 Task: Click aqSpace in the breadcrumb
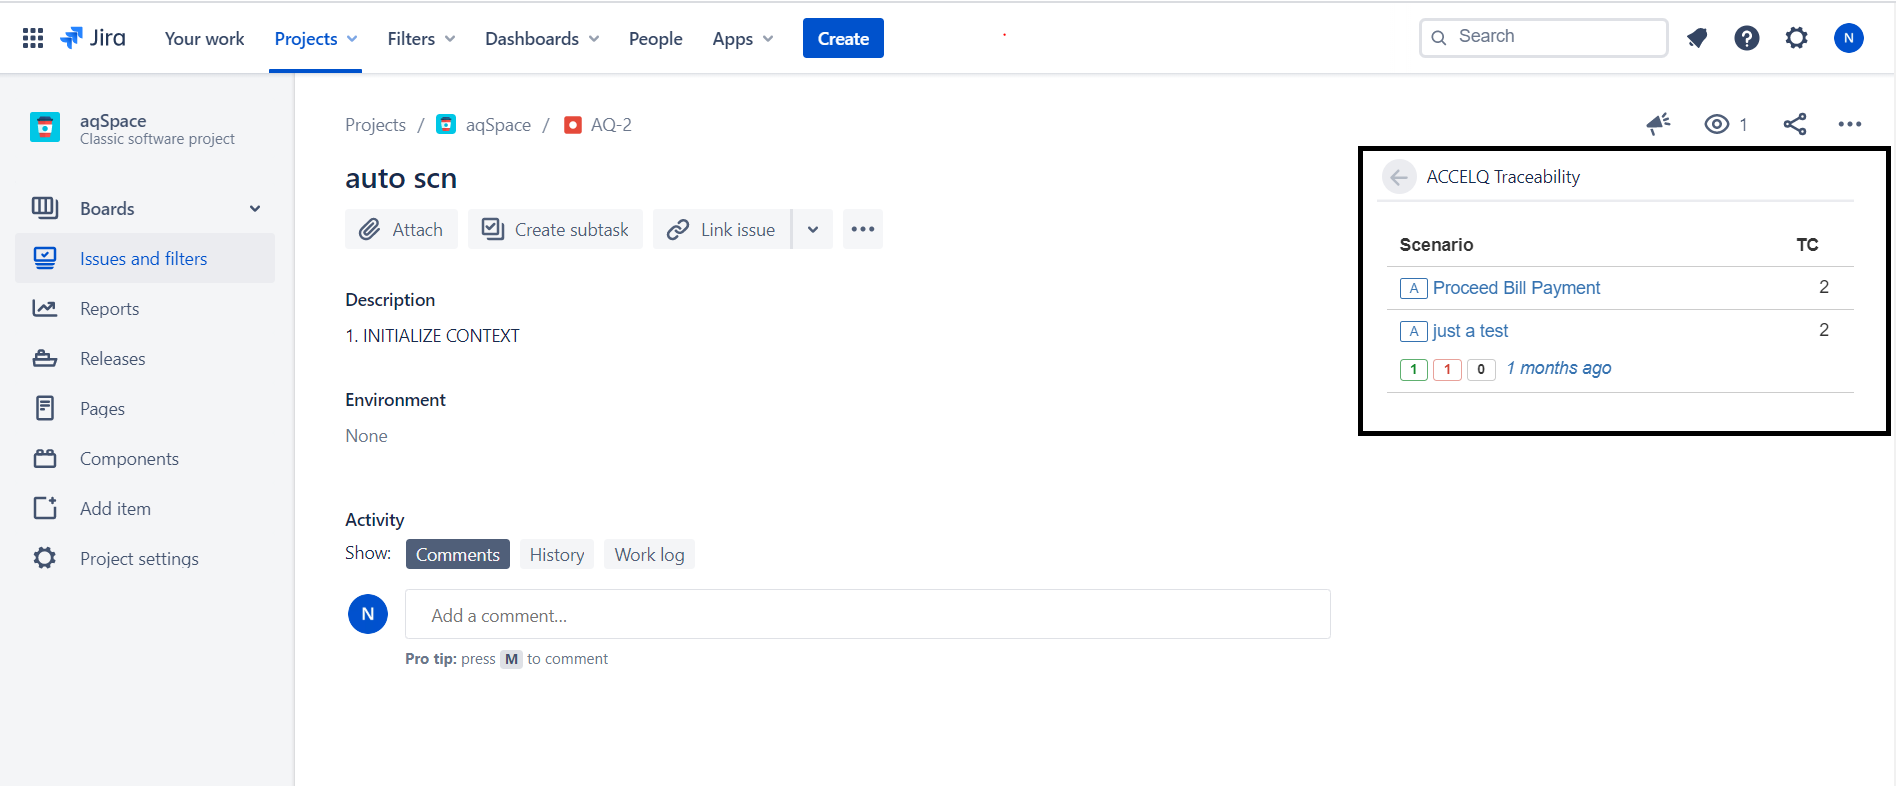point(498,124)
